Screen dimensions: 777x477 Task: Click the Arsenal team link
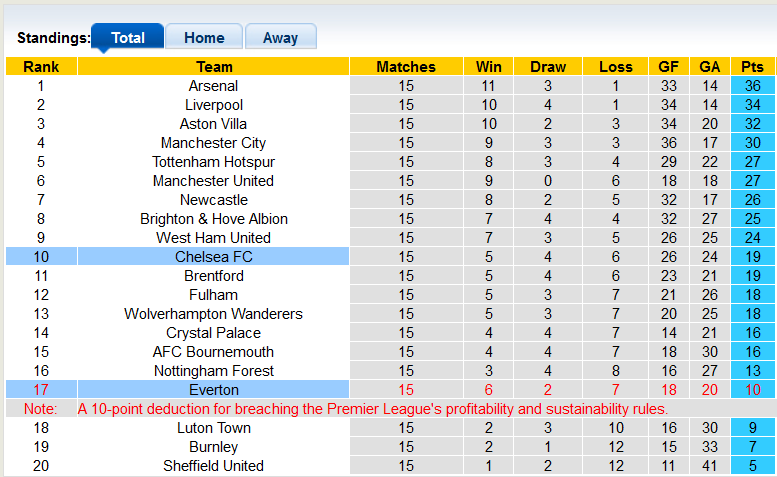[213, 86]
